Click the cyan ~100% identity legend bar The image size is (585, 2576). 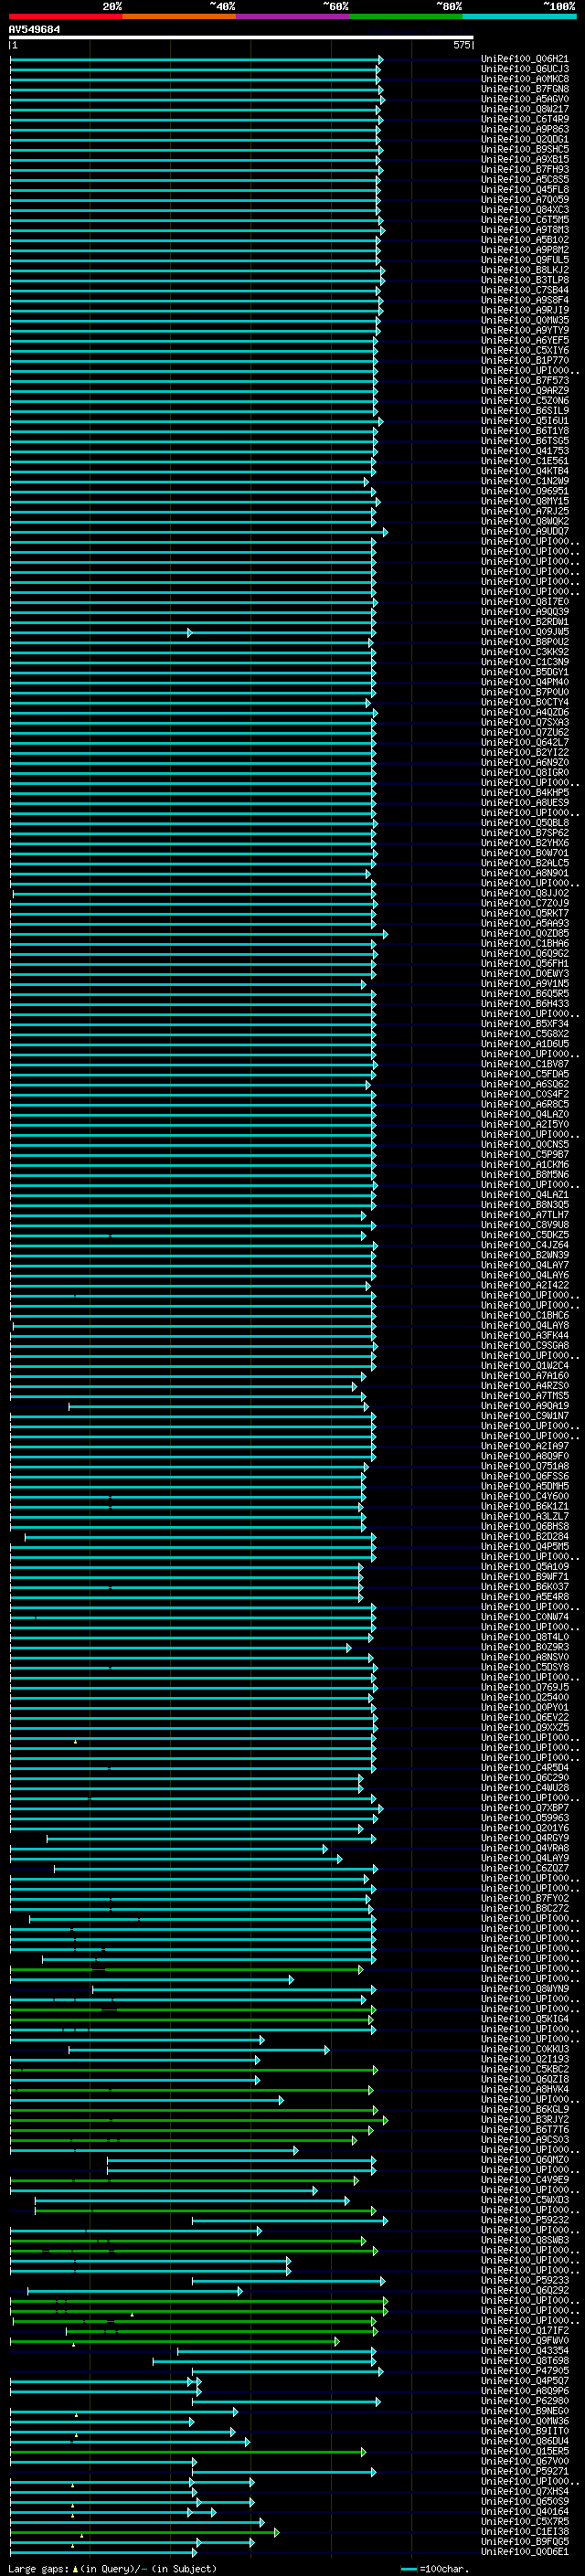520,16
